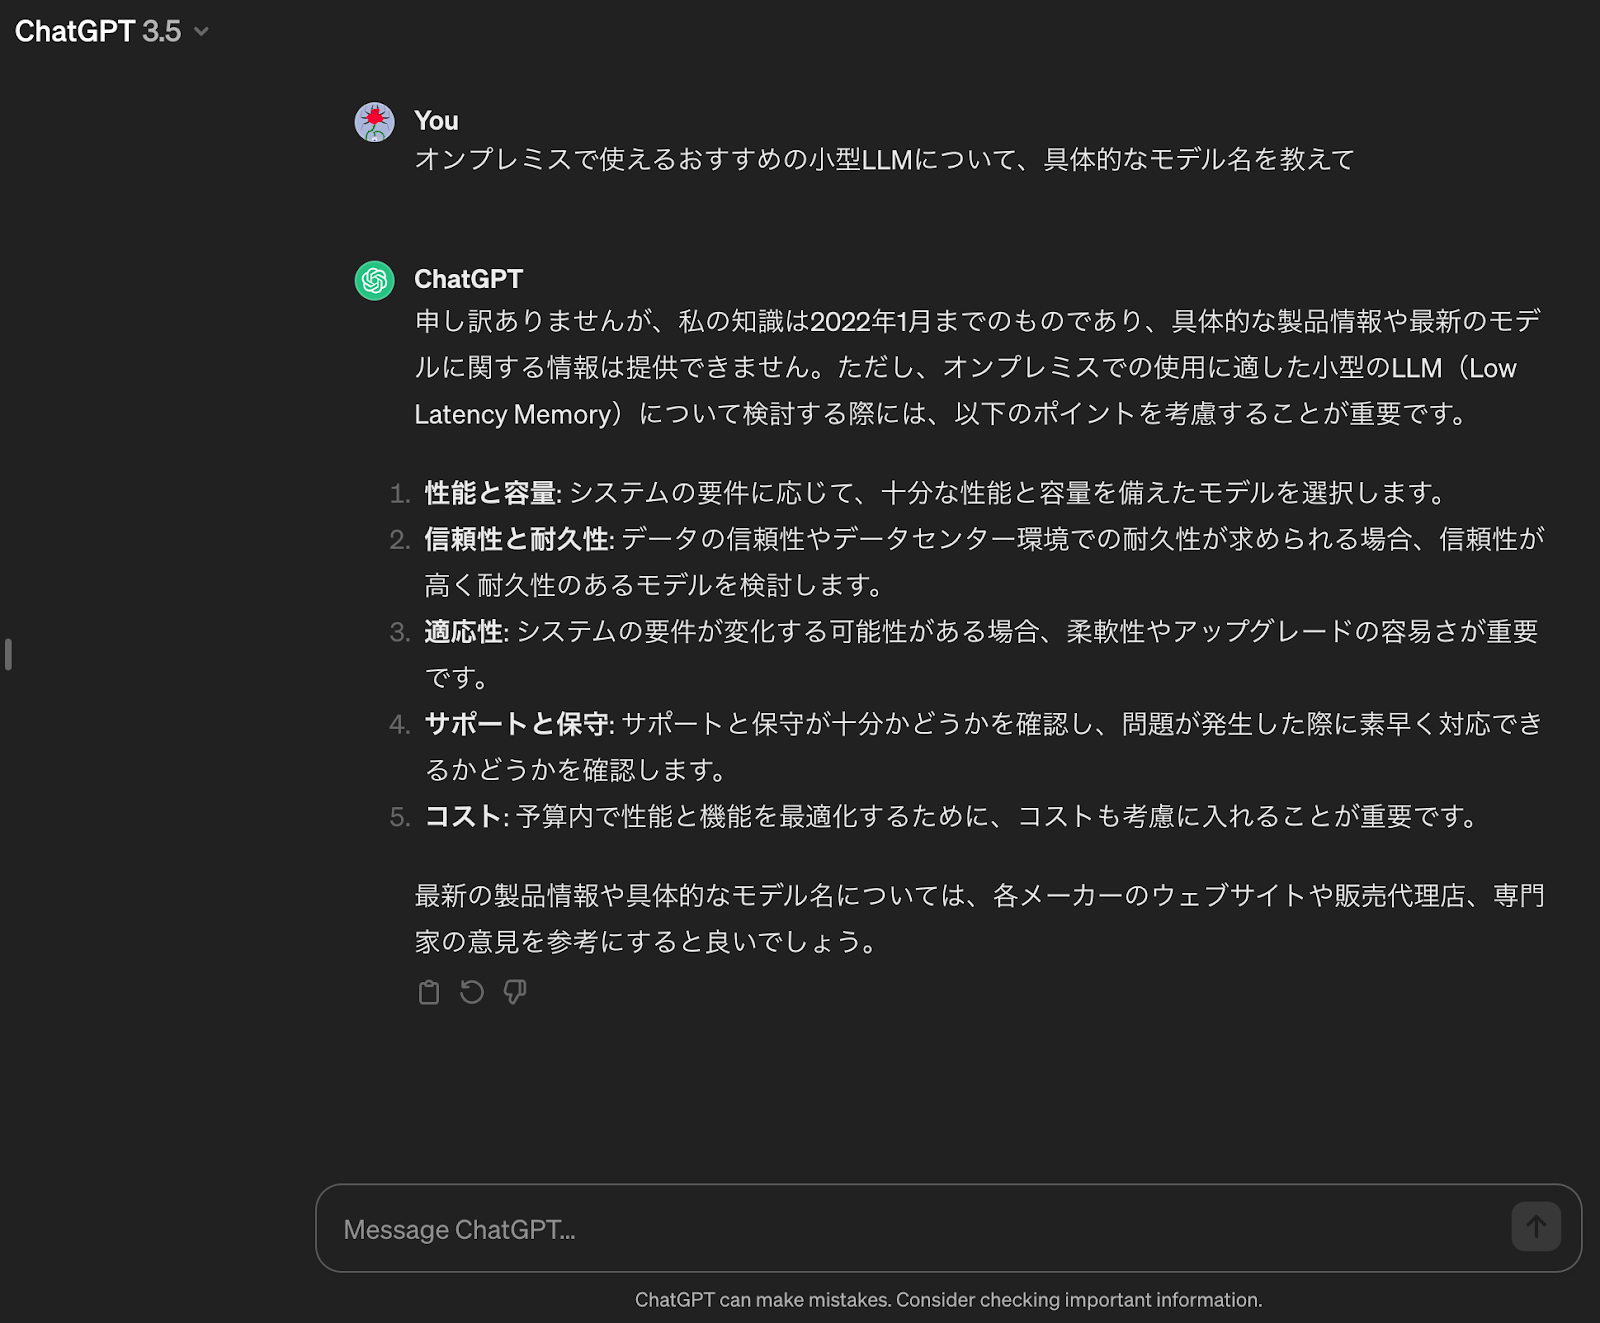The height and width of the screenshot is (1323, 1600).
Task: Click list item heading 信頼性と耐久性
Action: click(x=517, y=539)
